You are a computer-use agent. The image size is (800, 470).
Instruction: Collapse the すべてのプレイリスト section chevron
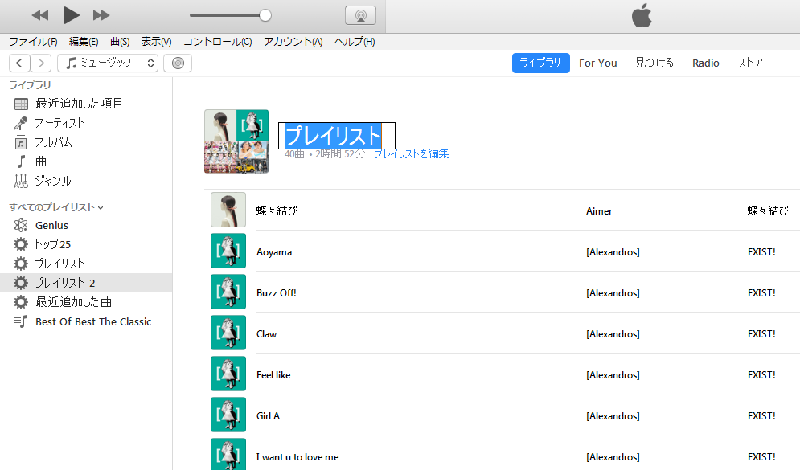tap(101, 207)
